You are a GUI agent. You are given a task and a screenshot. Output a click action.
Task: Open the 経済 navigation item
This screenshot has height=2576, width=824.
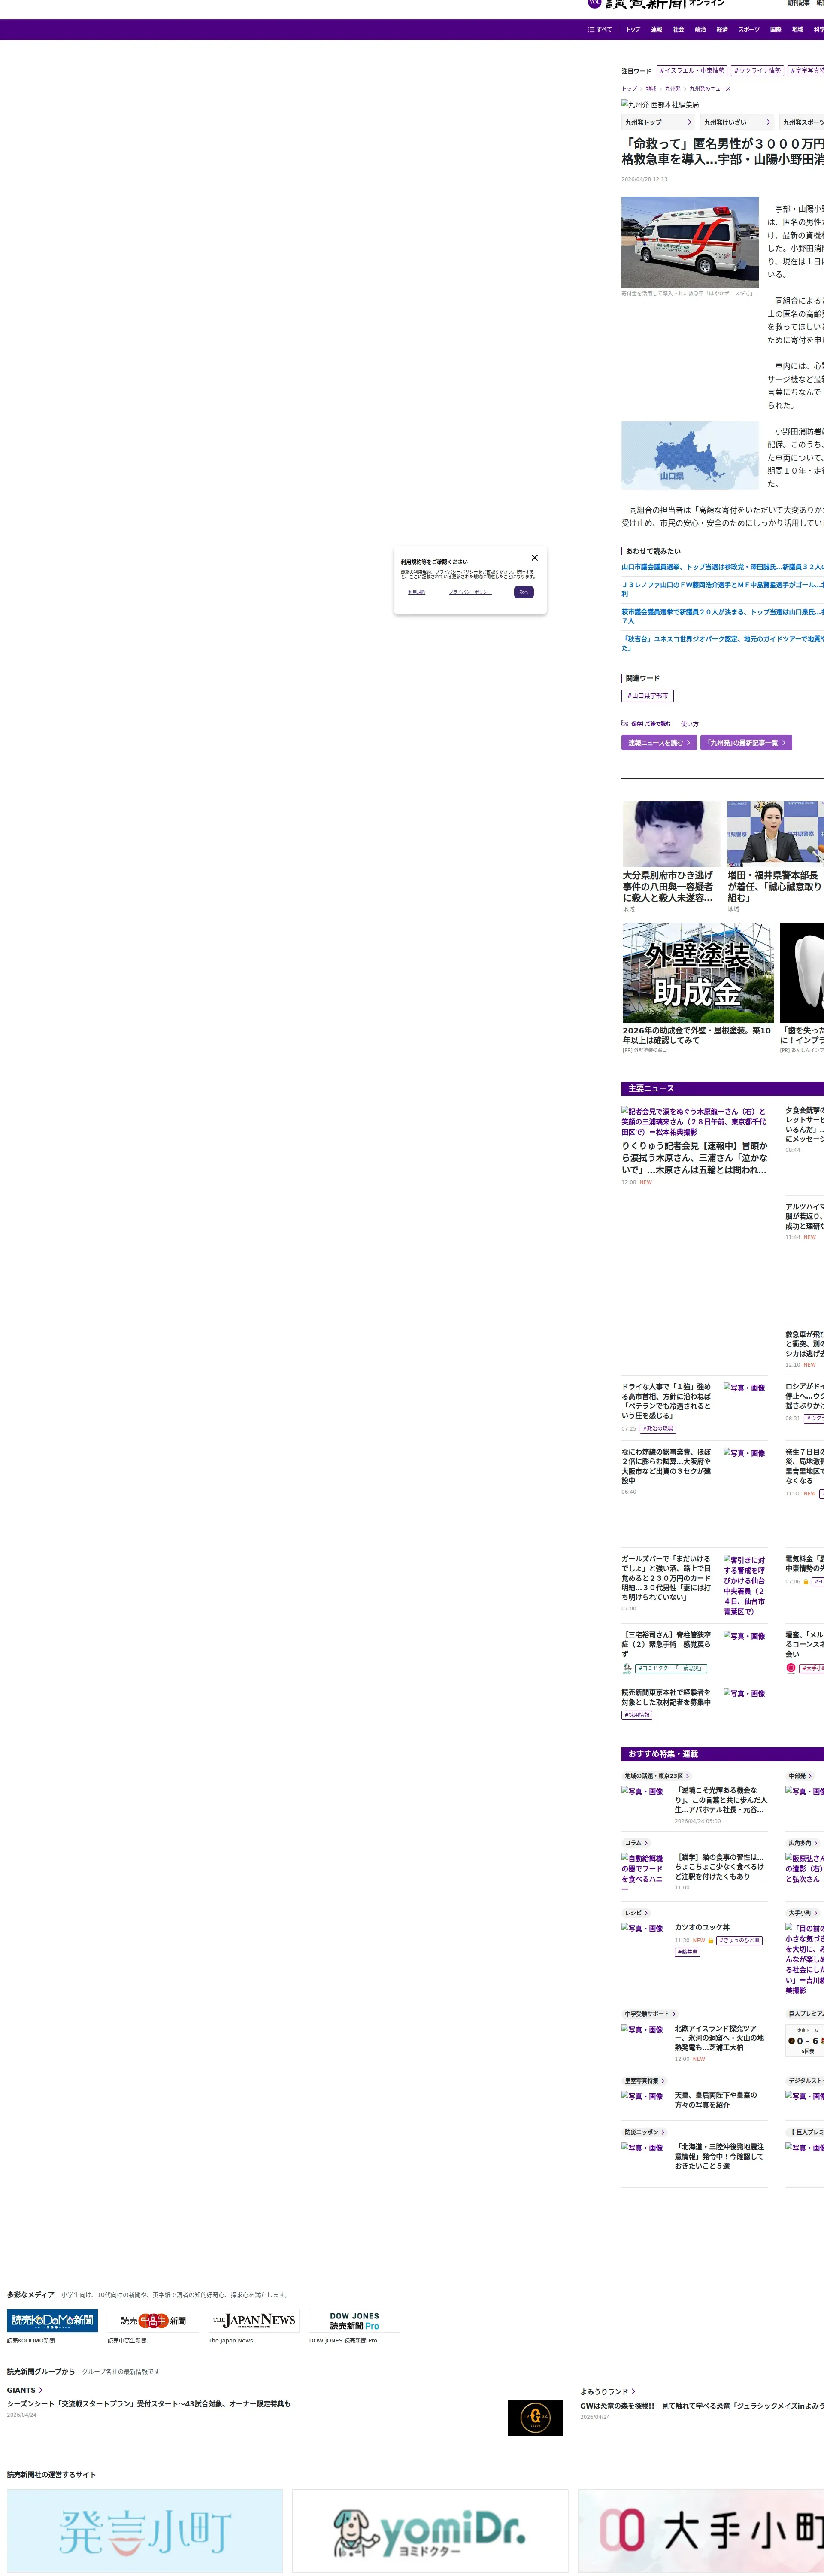point(722,30)
